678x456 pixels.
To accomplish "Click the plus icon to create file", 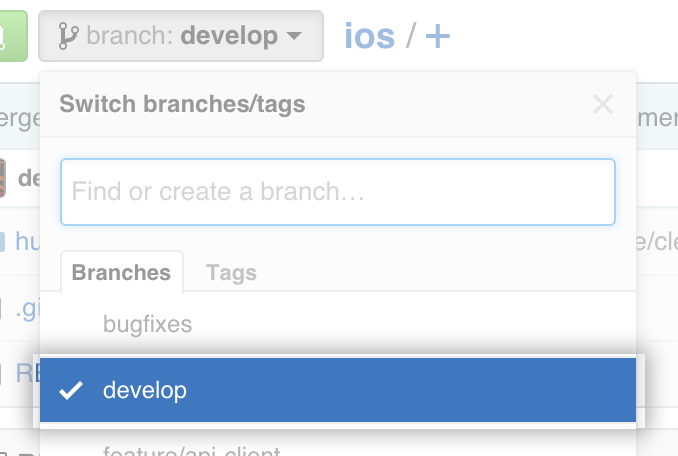I will point(438,36).
